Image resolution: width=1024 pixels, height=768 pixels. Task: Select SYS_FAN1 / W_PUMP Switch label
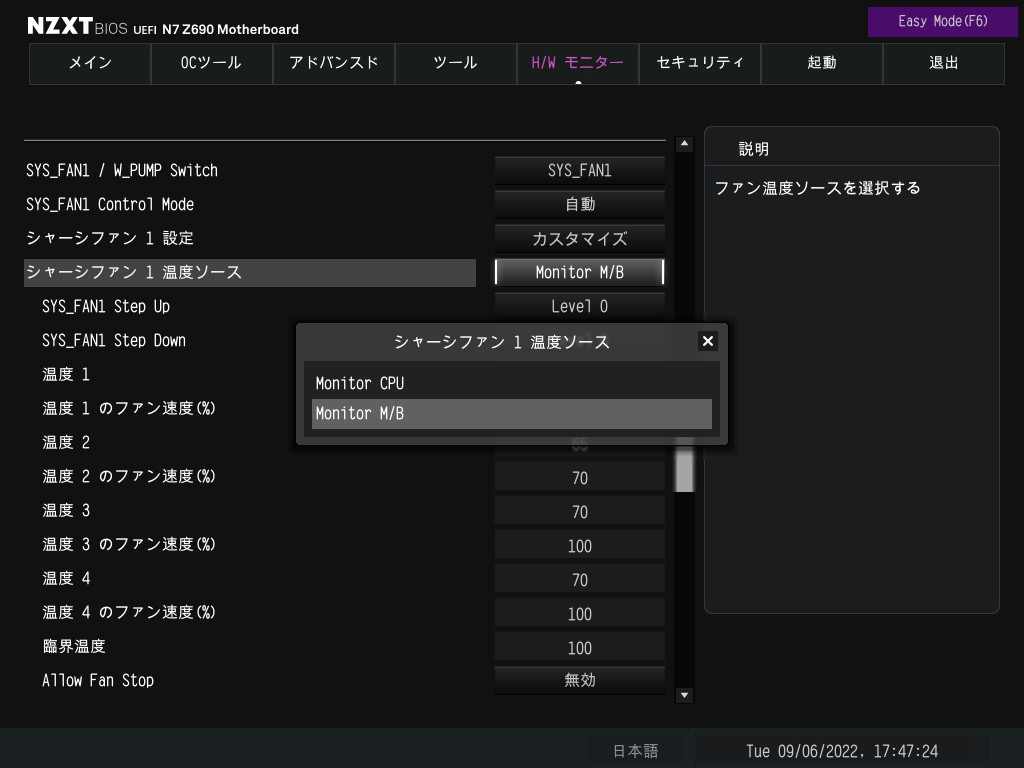pyautogui.click(x=122, y=170)
